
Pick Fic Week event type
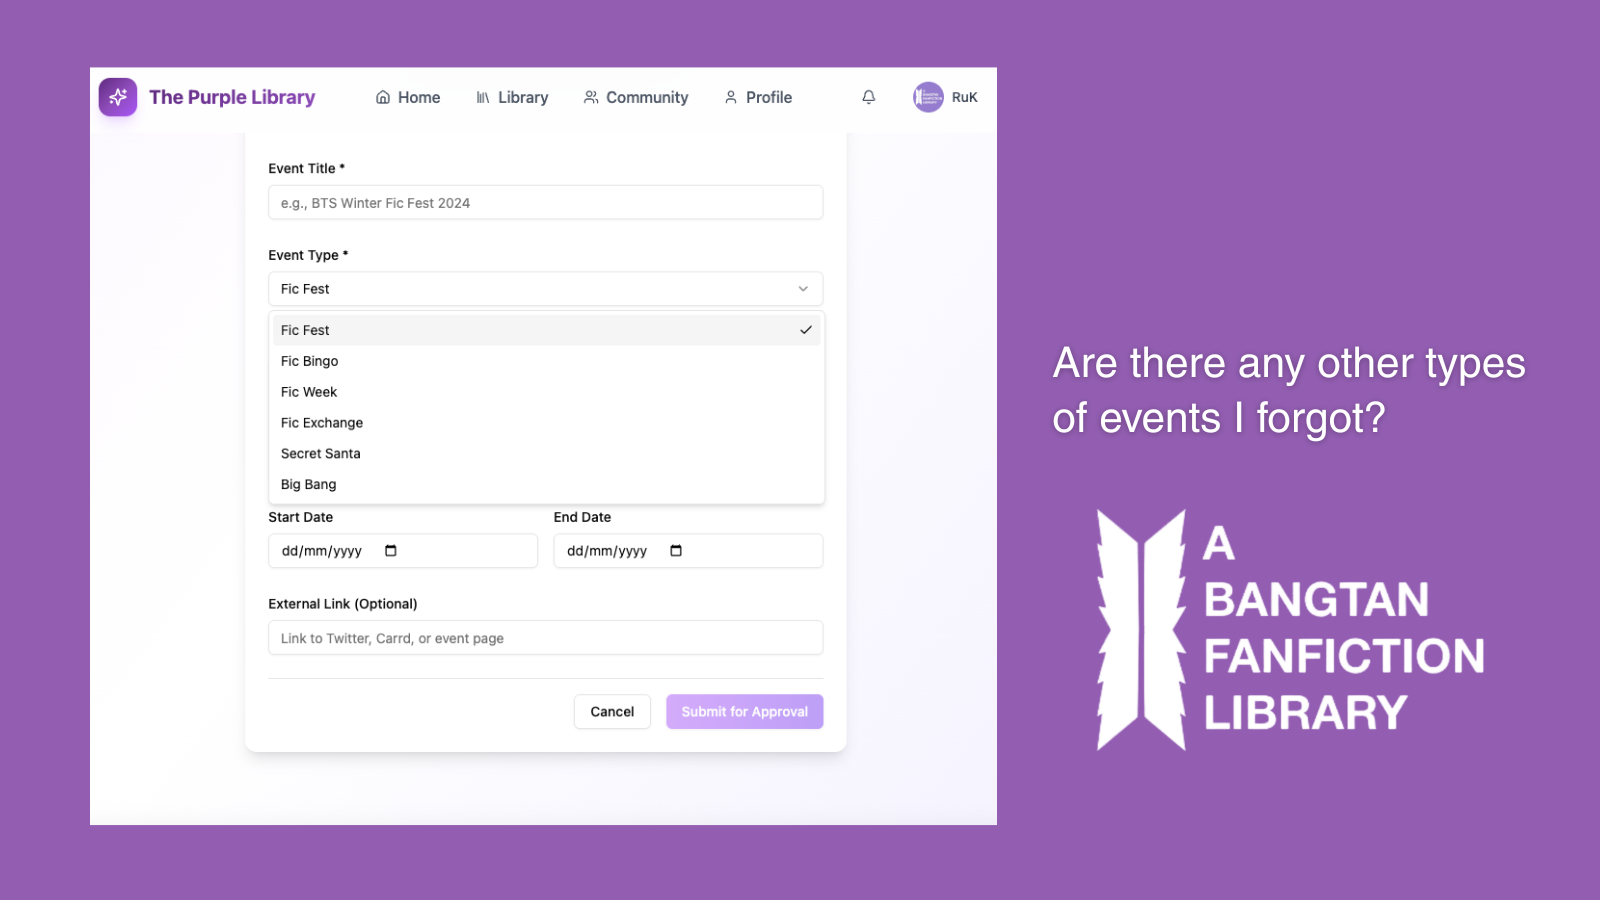[x=309, y=392]
